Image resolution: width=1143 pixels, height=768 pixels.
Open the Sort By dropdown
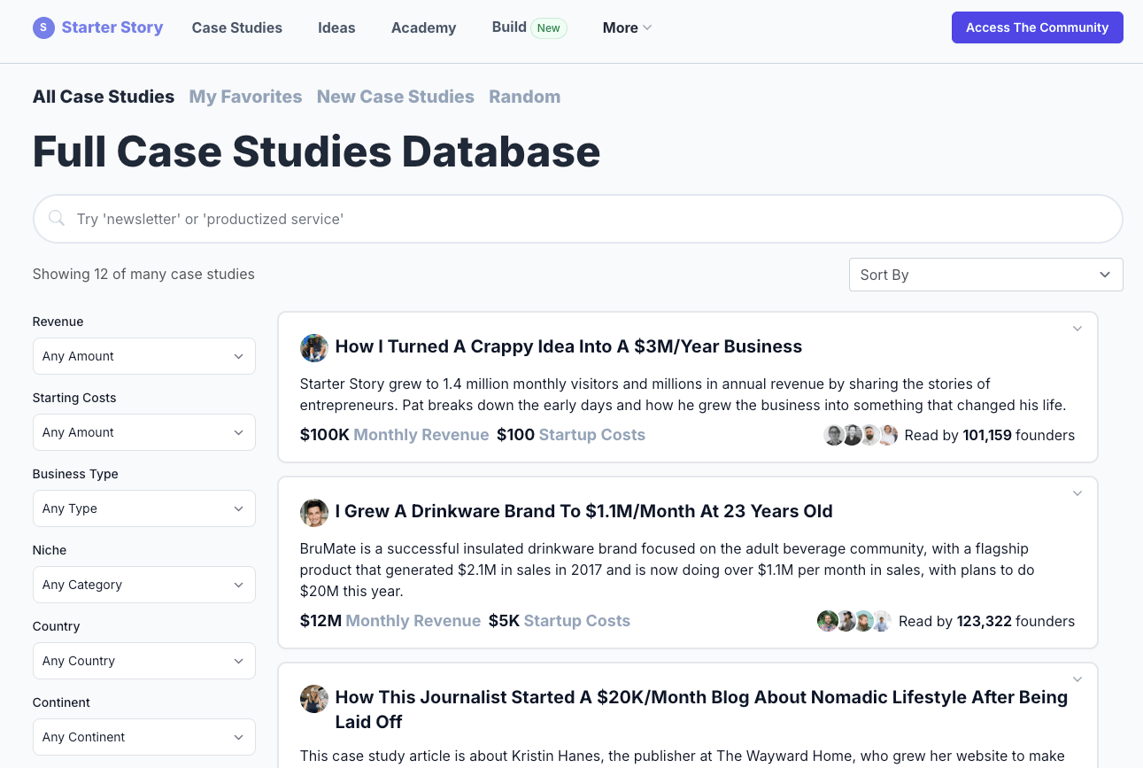tap(986, 275)
